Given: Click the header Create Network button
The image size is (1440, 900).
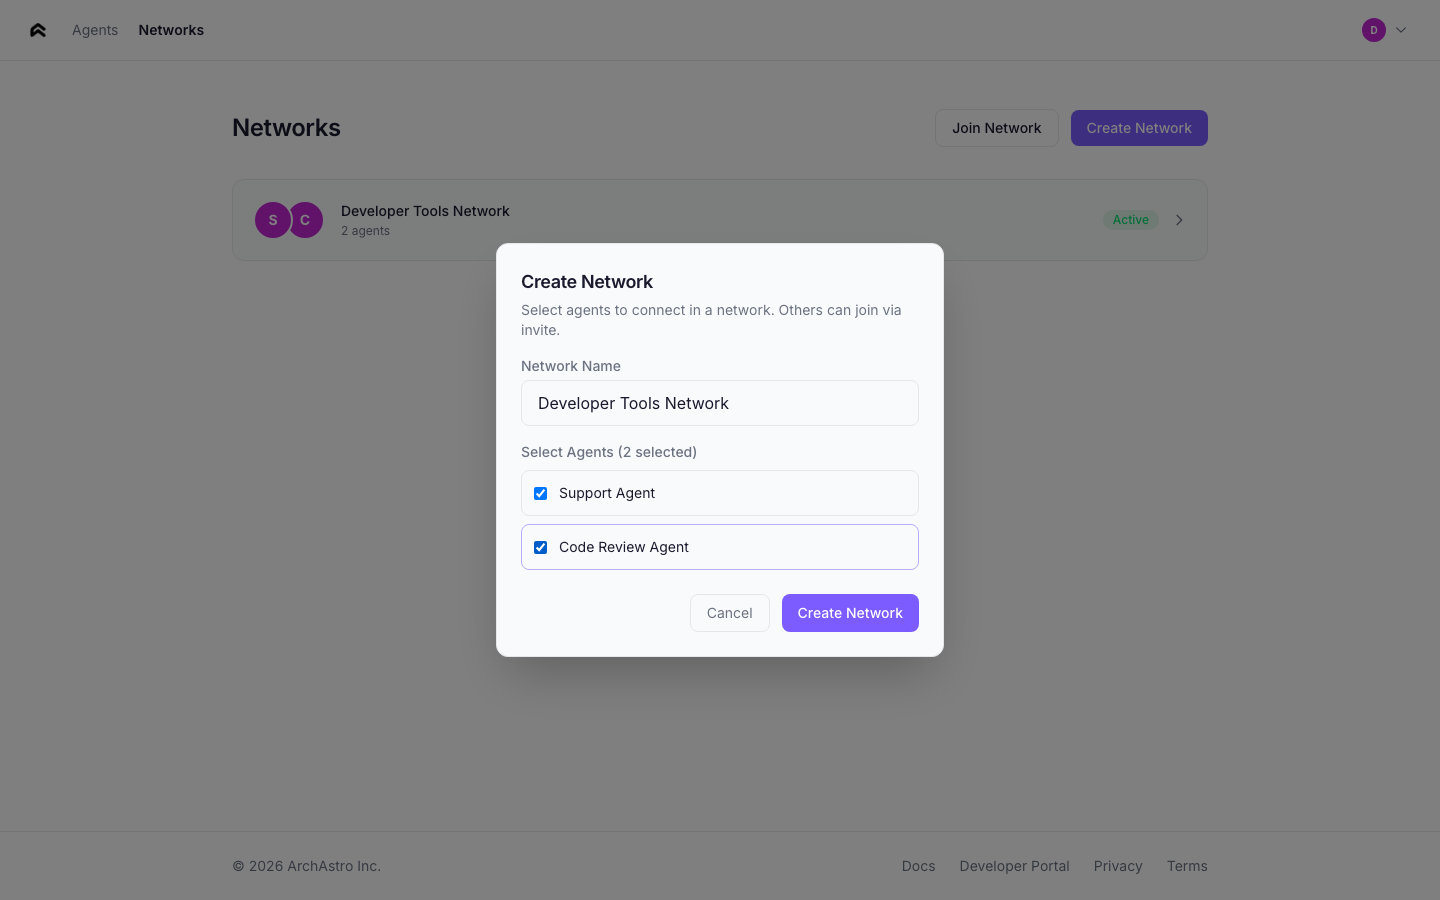Looking at the screenshot, I should tap(1139, 128).
